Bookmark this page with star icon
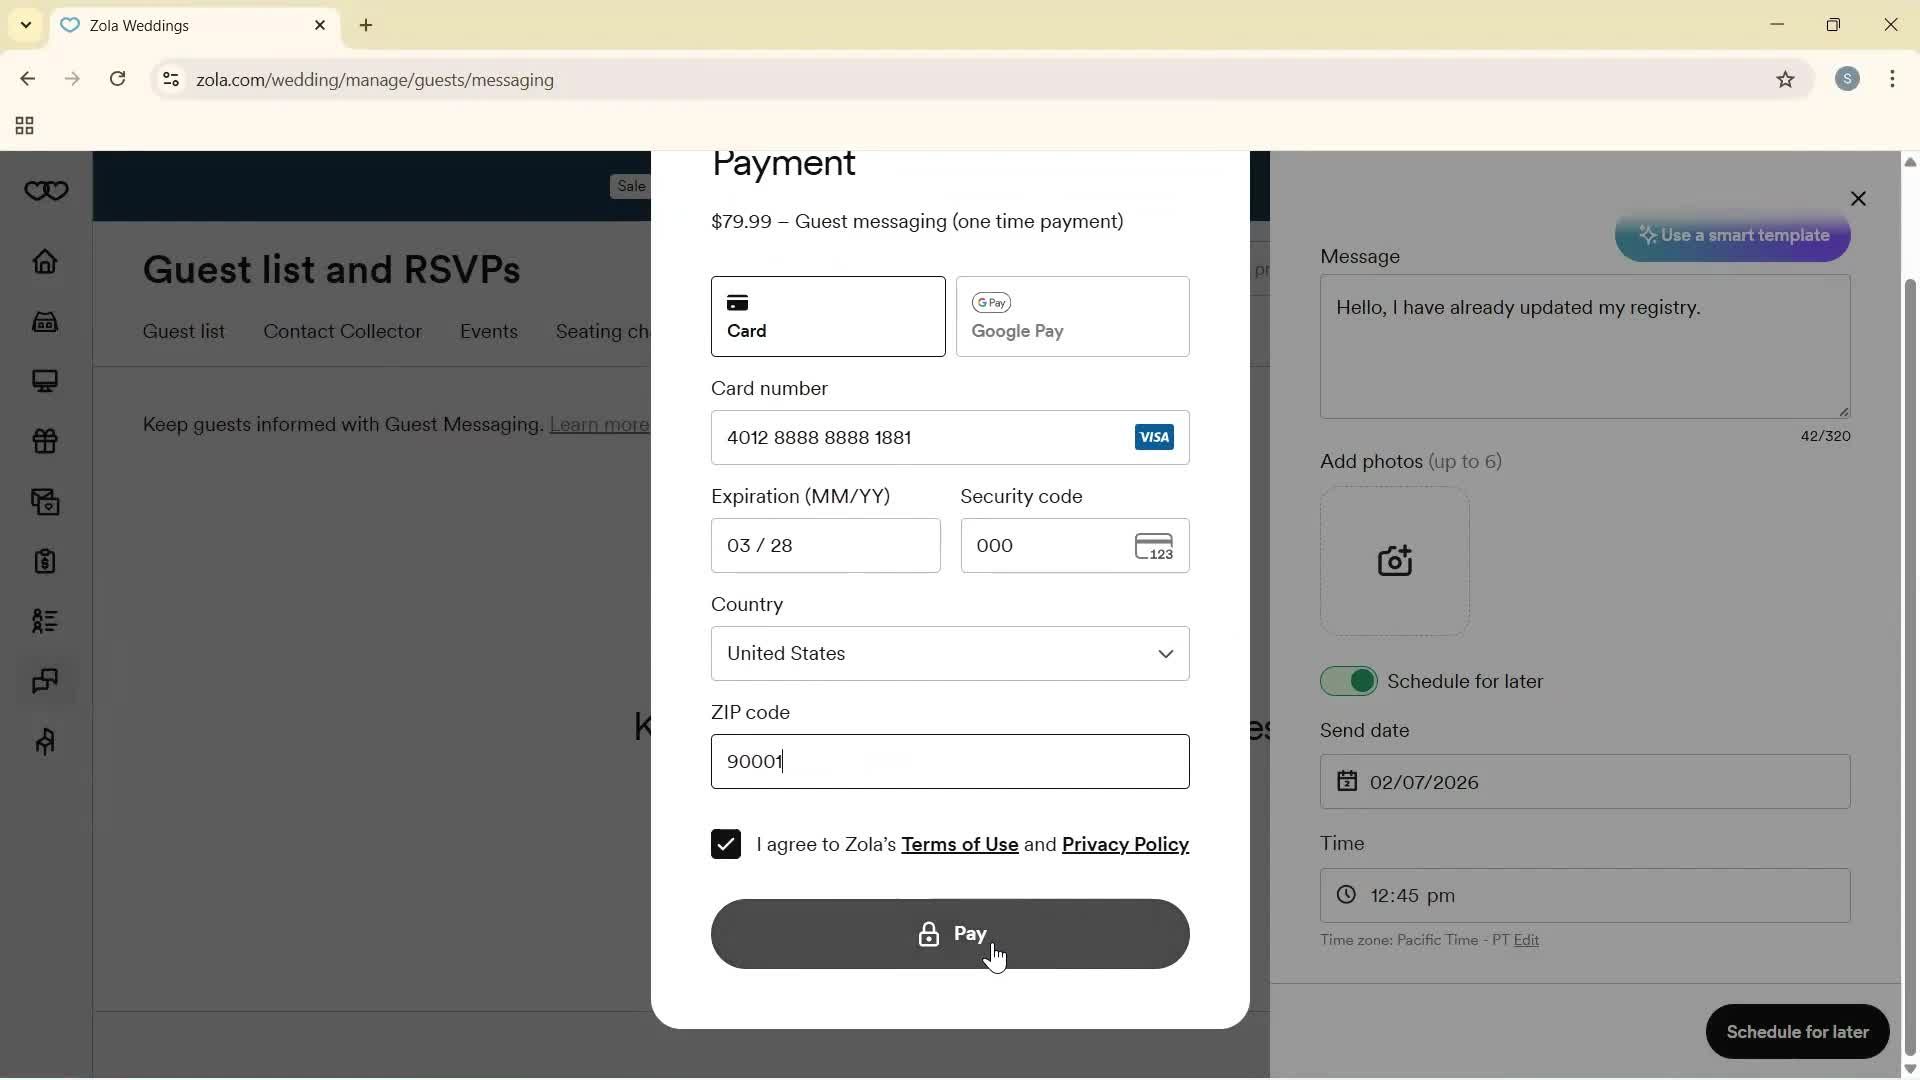The width and height of the screenshot is (1920, 1080). coord(1785,80)
